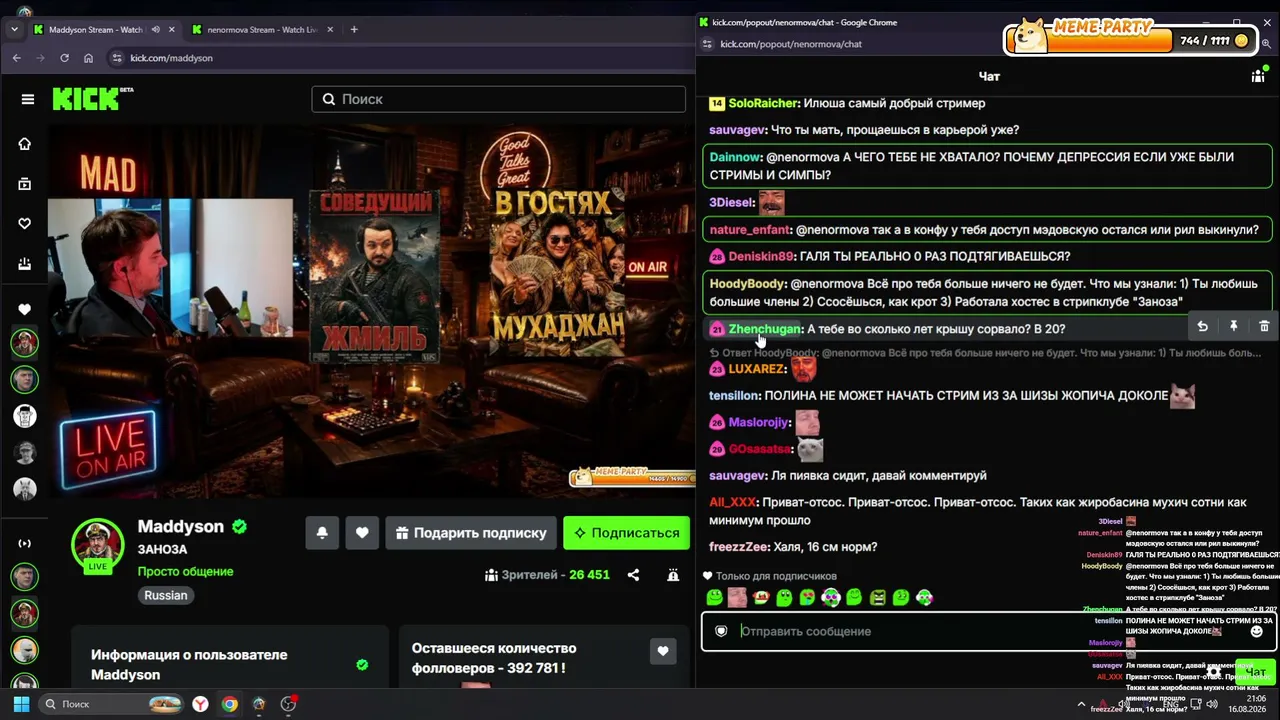Go to Kick home via sidebar house icon
The width and height of the screenshot is (1280, 720).
[25, 144]
